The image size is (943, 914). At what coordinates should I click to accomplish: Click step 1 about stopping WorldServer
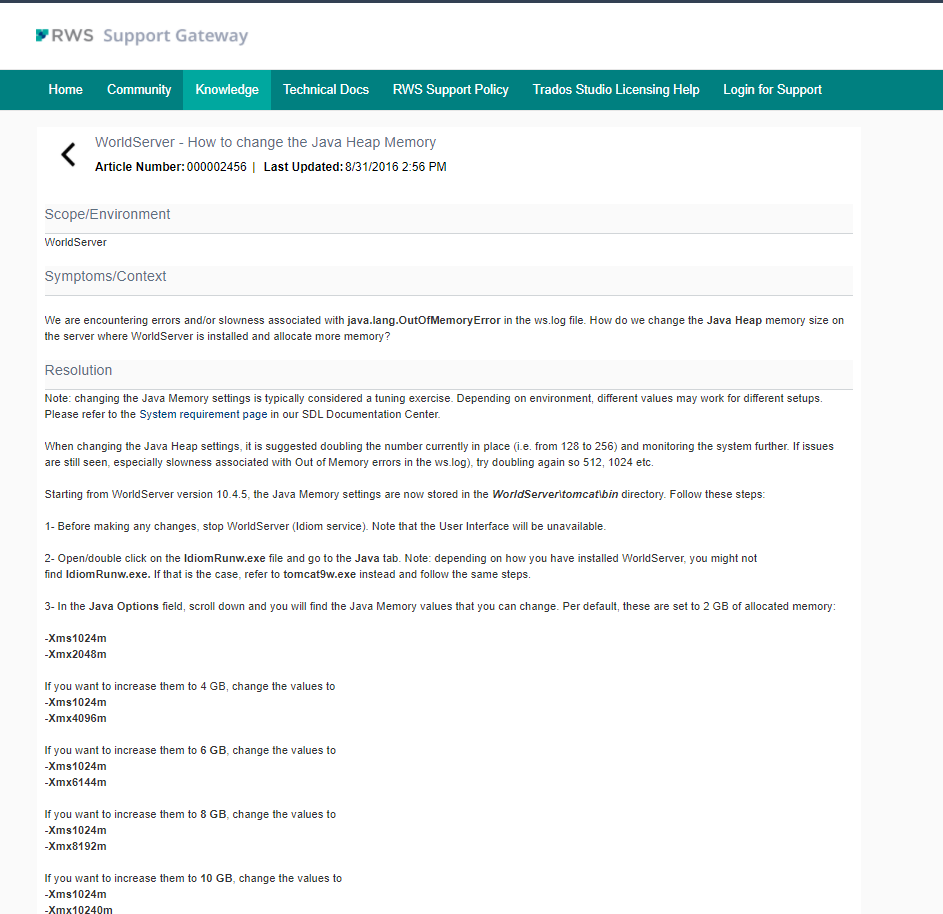(x=325, y=526)
